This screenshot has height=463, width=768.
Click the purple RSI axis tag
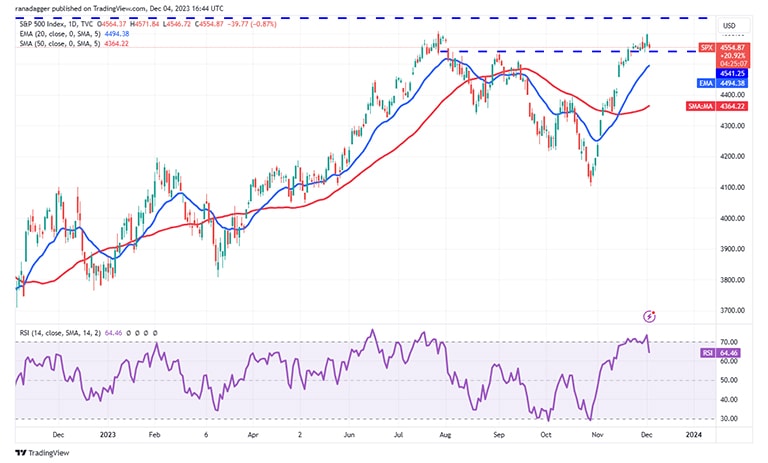point(708,353)
